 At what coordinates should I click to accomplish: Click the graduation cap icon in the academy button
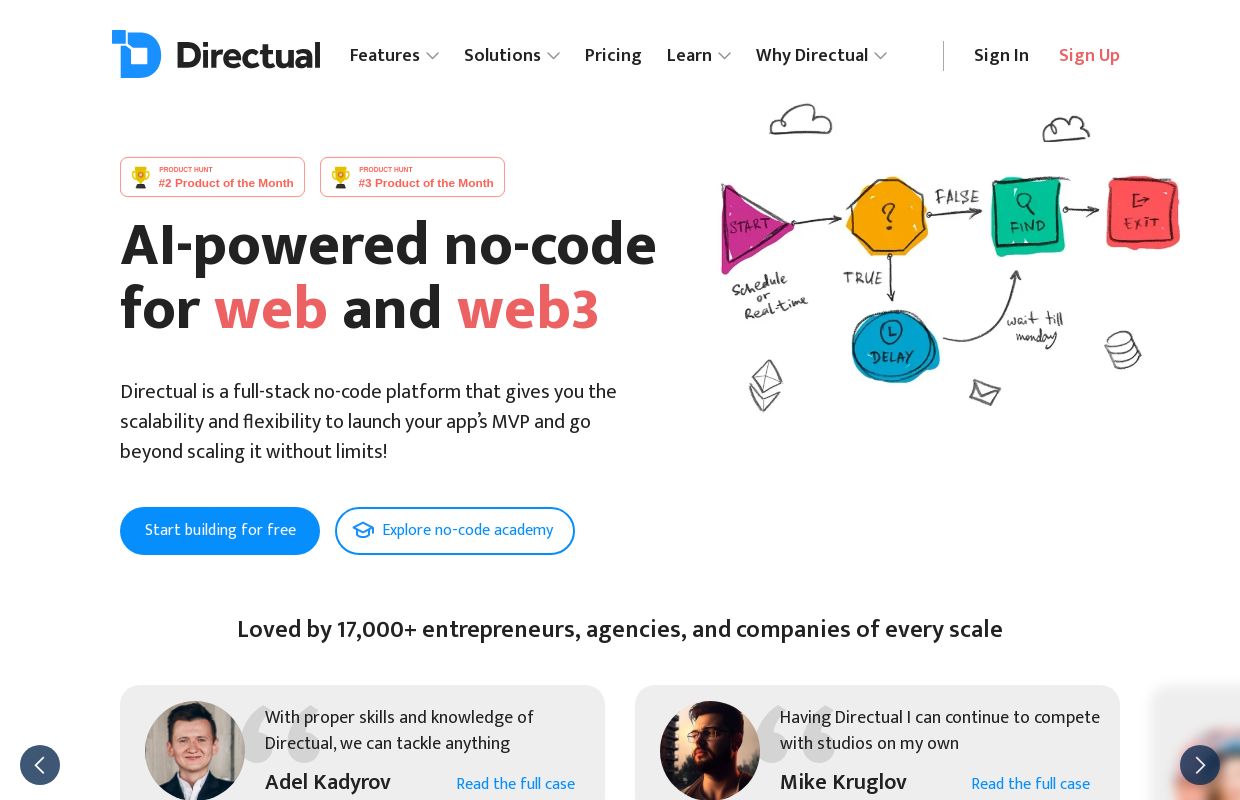pos(364,530)
